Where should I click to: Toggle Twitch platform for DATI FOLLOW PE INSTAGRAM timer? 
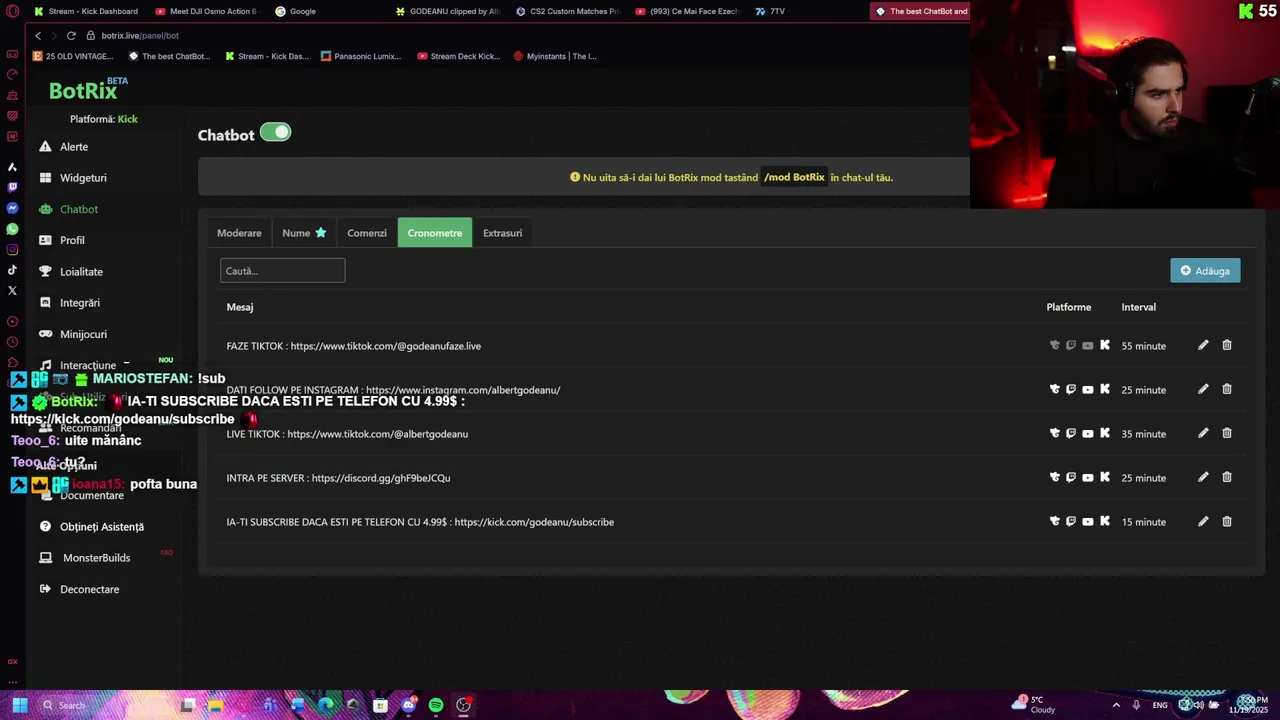pyautogui.click(x=1071, y=389)
